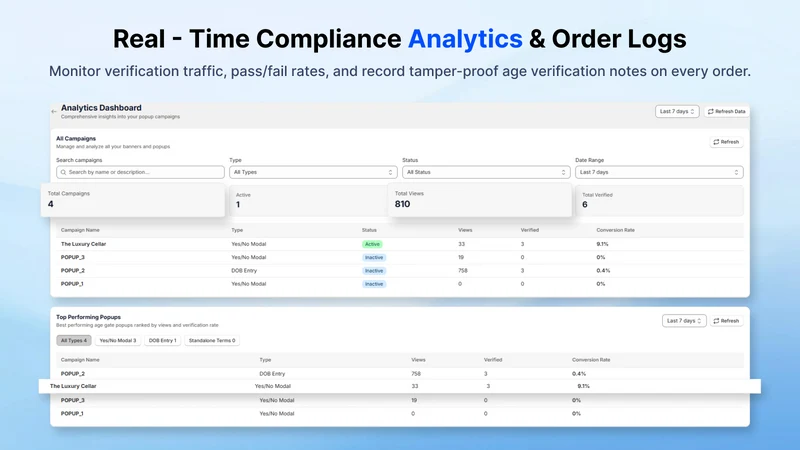This screenshot has height=450, width=800.
Task: Click the back arrow beside Analytics Dashboard
Action: tap(54, 111)
